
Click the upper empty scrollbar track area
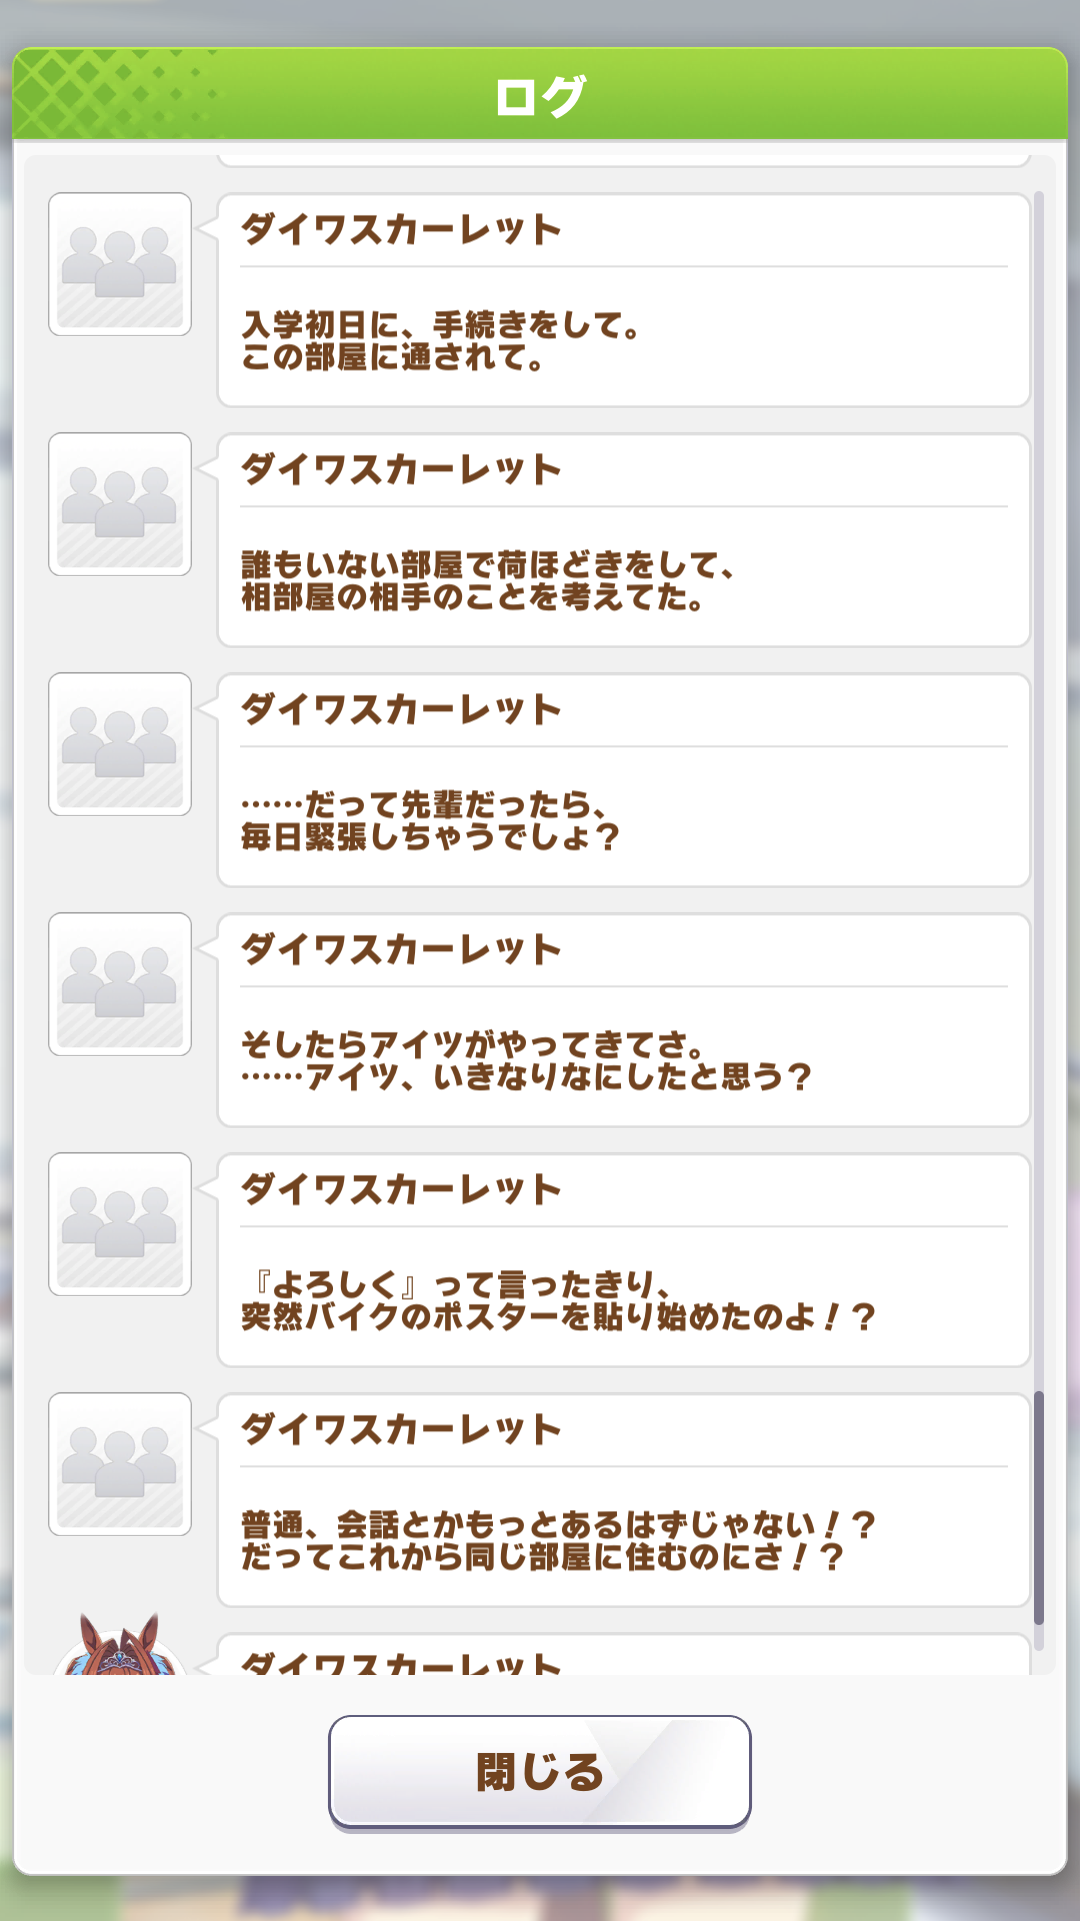coord(1038,700)
